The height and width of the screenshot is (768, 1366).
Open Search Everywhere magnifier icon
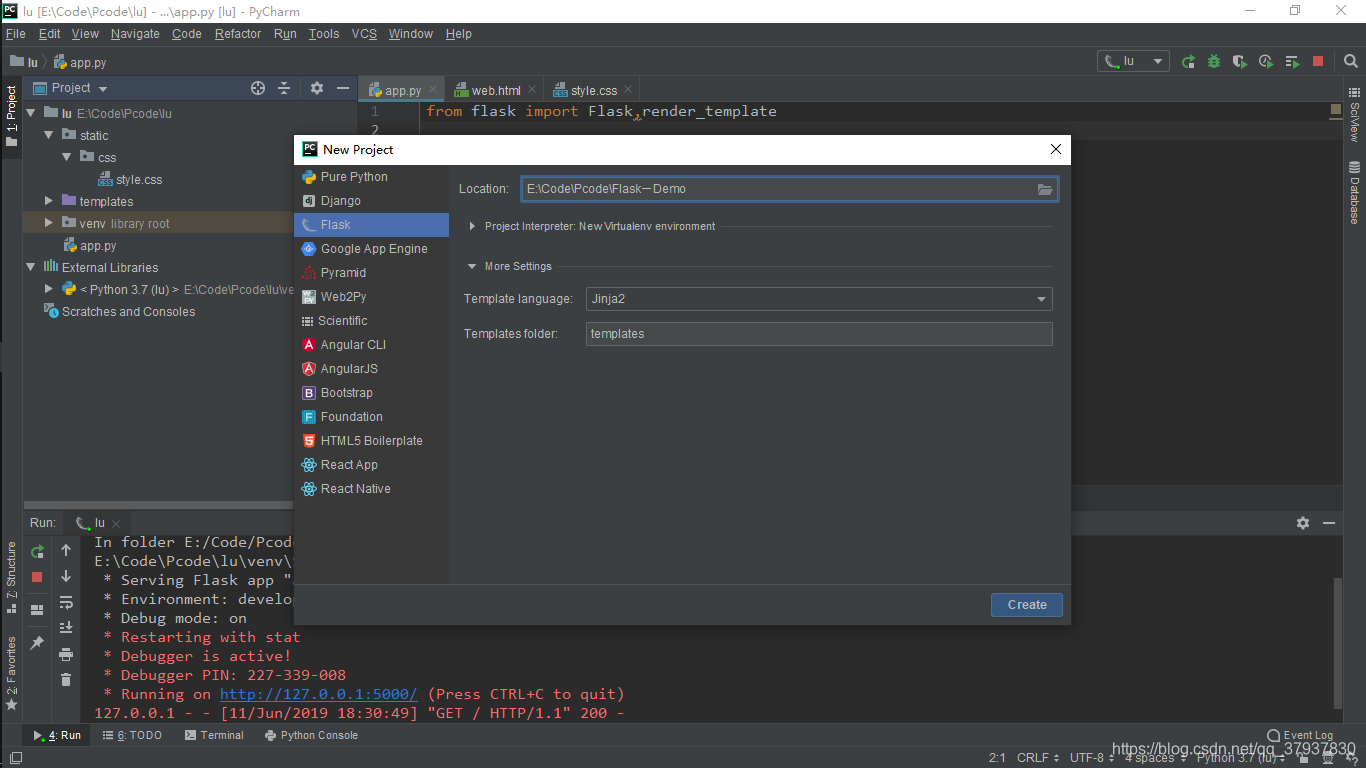click(1350, 61)
